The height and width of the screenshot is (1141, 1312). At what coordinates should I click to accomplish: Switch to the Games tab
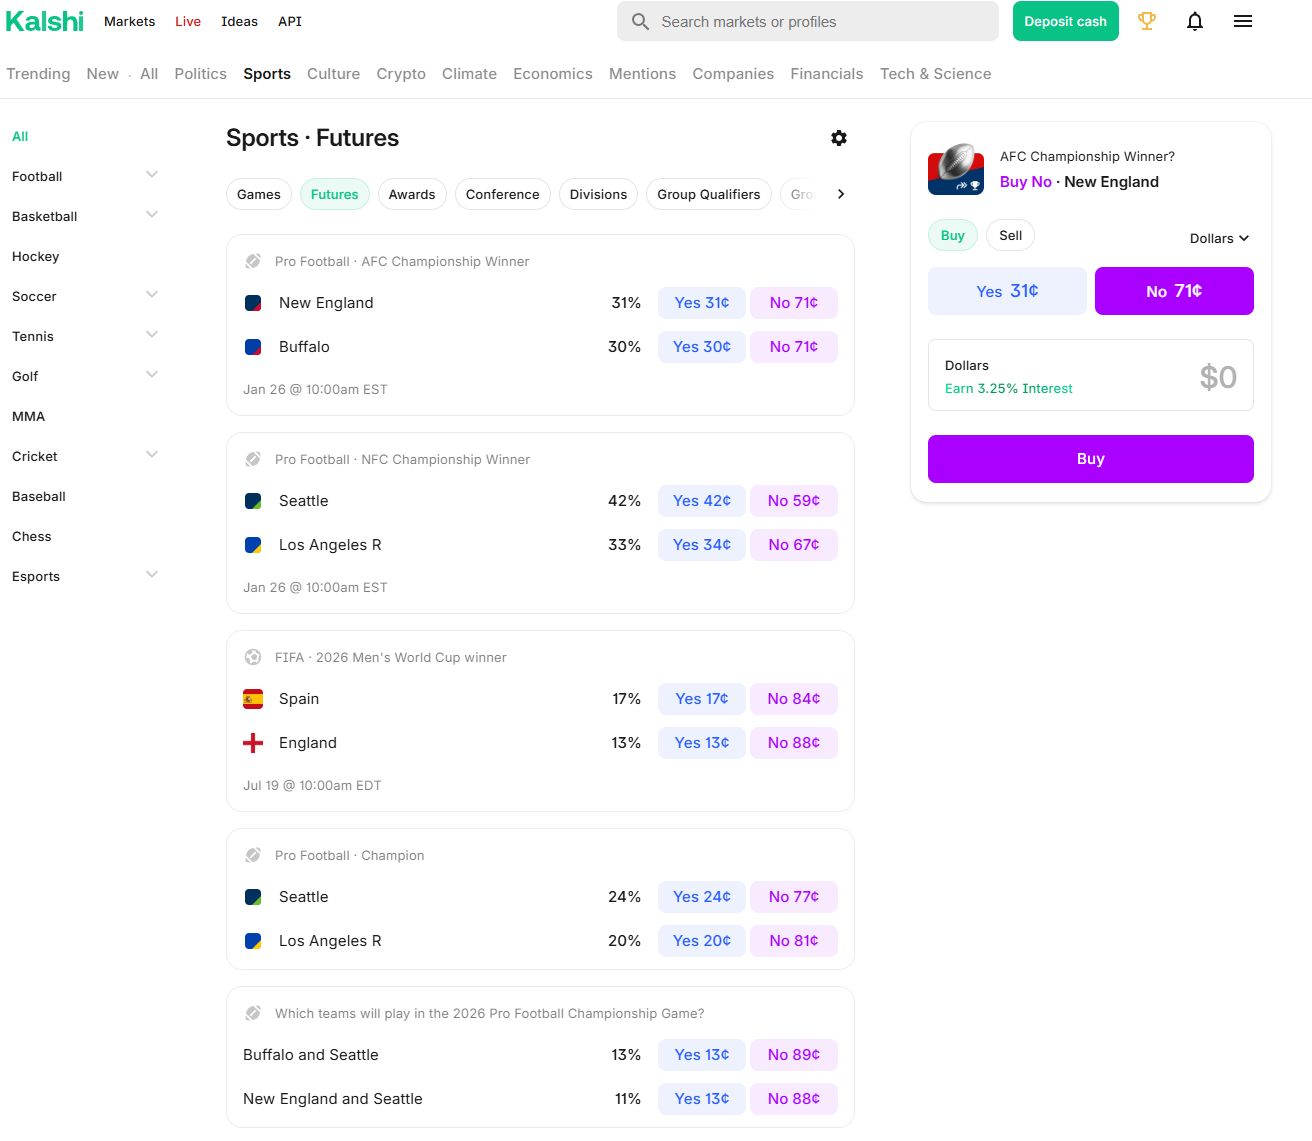tap(258, 194)
